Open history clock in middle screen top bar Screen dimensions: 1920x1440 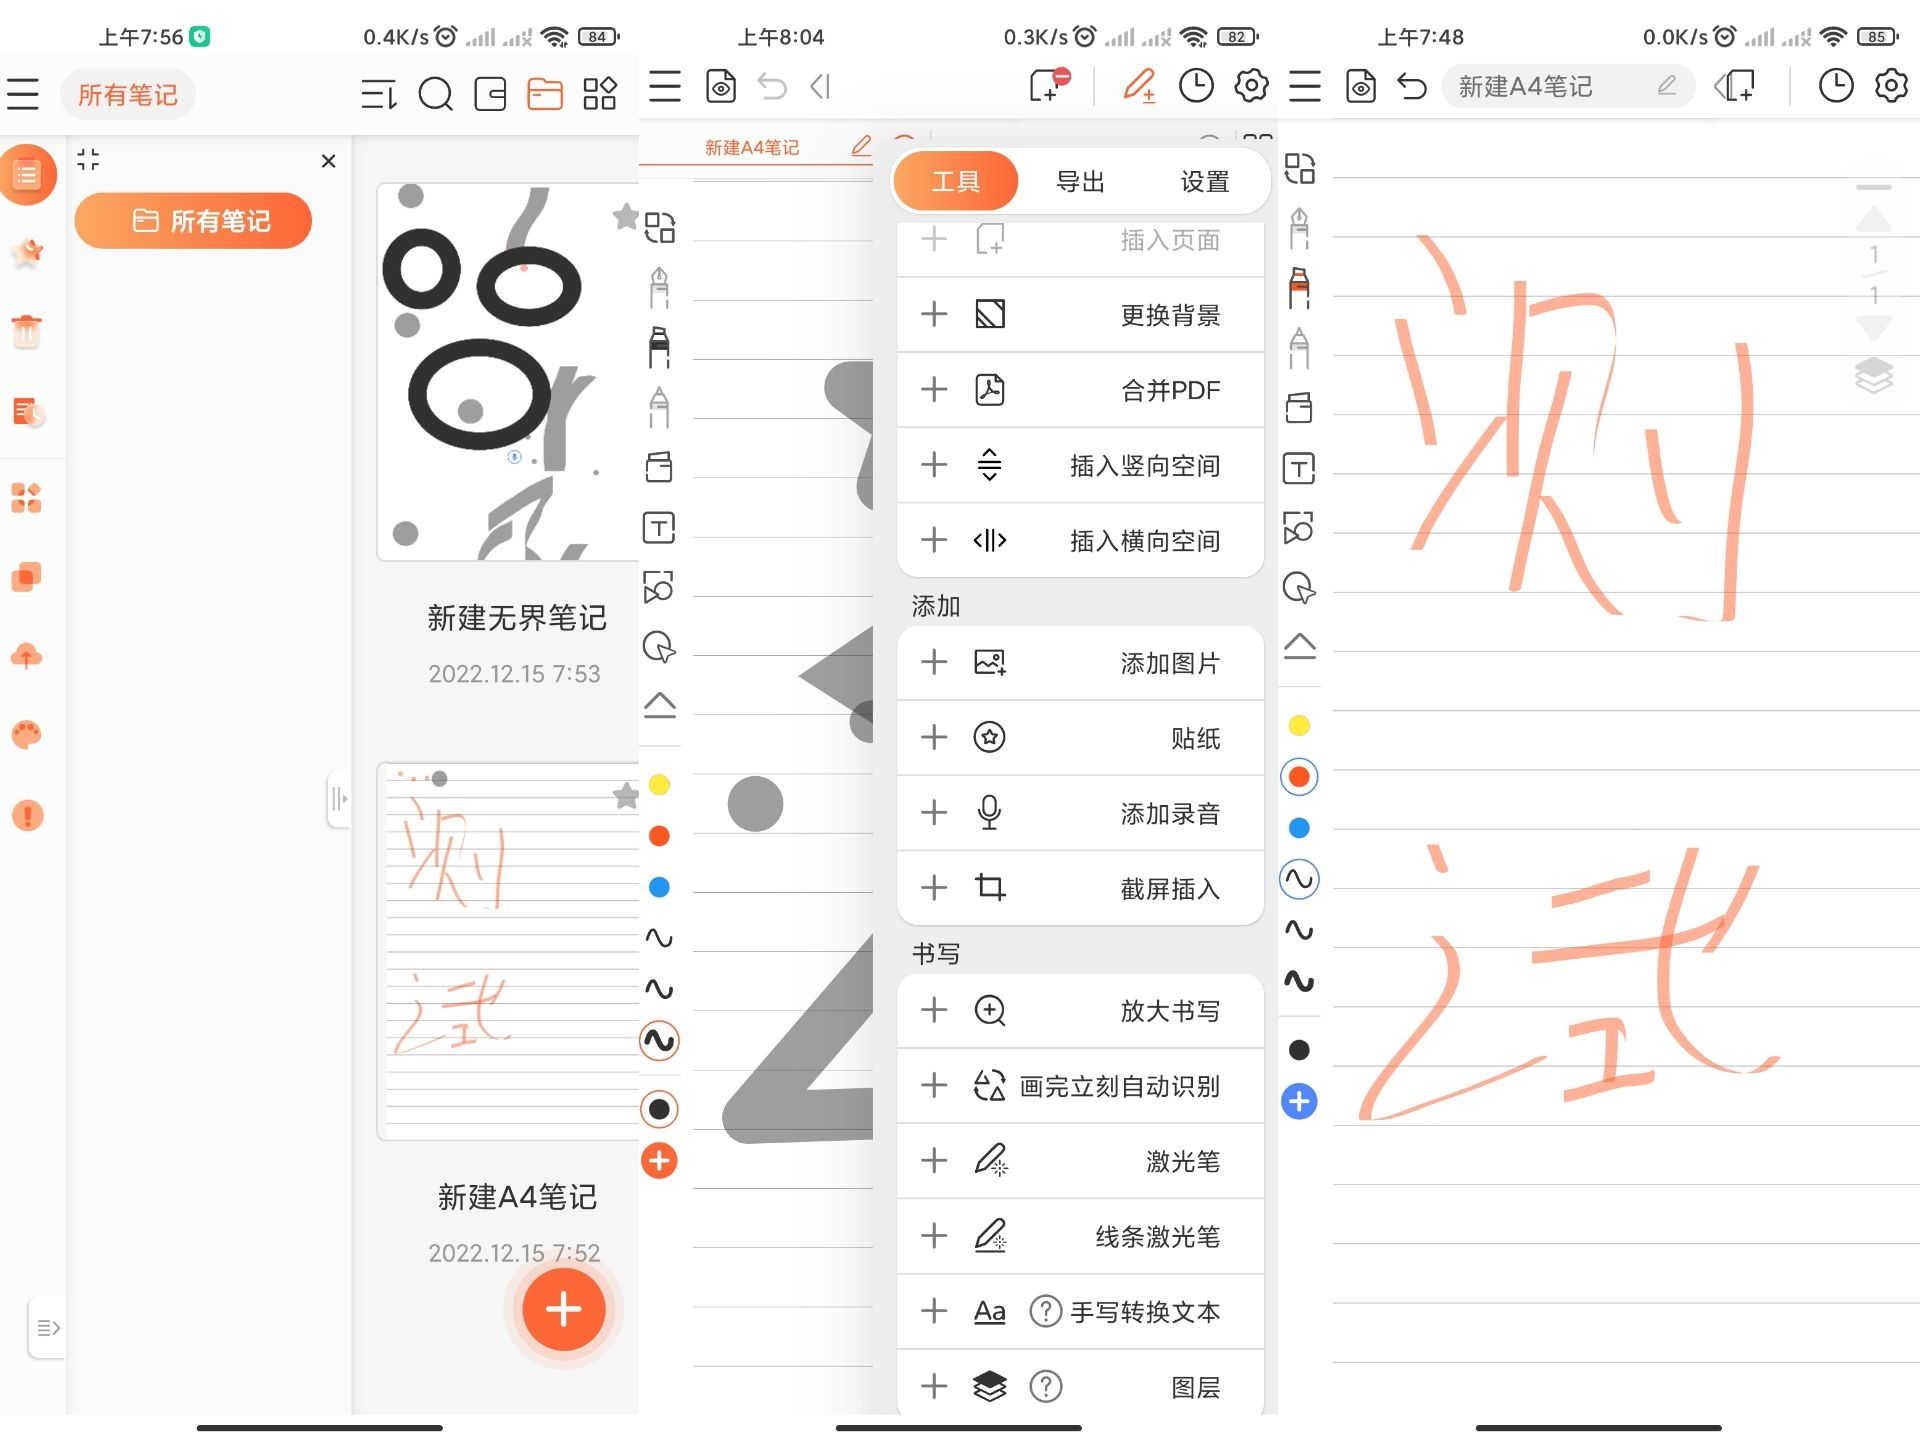[x=1196, y=86]
